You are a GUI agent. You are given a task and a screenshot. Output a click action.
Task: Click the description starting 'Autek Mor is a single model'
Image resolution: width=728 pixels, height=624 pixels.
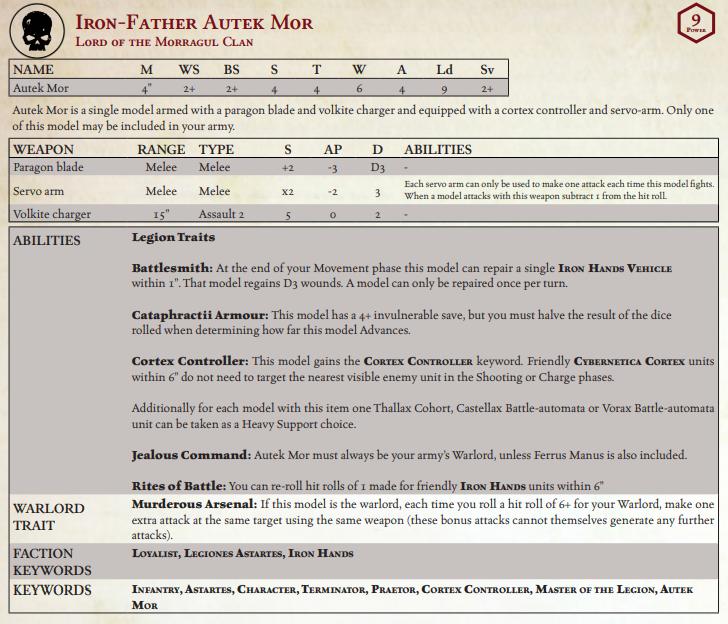(x=363, y=118)
